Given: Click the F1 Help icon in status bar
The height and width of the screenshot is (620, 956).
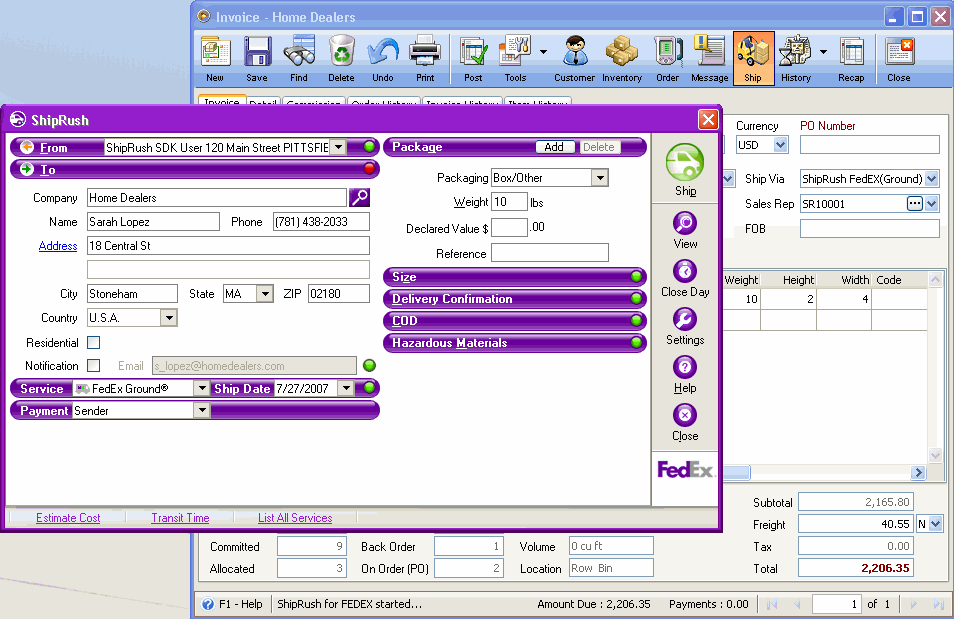Looking at the screenshot, I should (x=208, y=604).
